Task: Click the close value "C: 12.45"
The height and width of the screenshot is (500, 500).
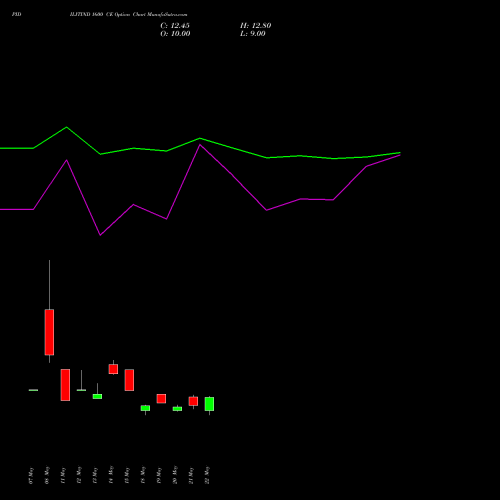Action: pyautogui.click(x=175, y=26)
